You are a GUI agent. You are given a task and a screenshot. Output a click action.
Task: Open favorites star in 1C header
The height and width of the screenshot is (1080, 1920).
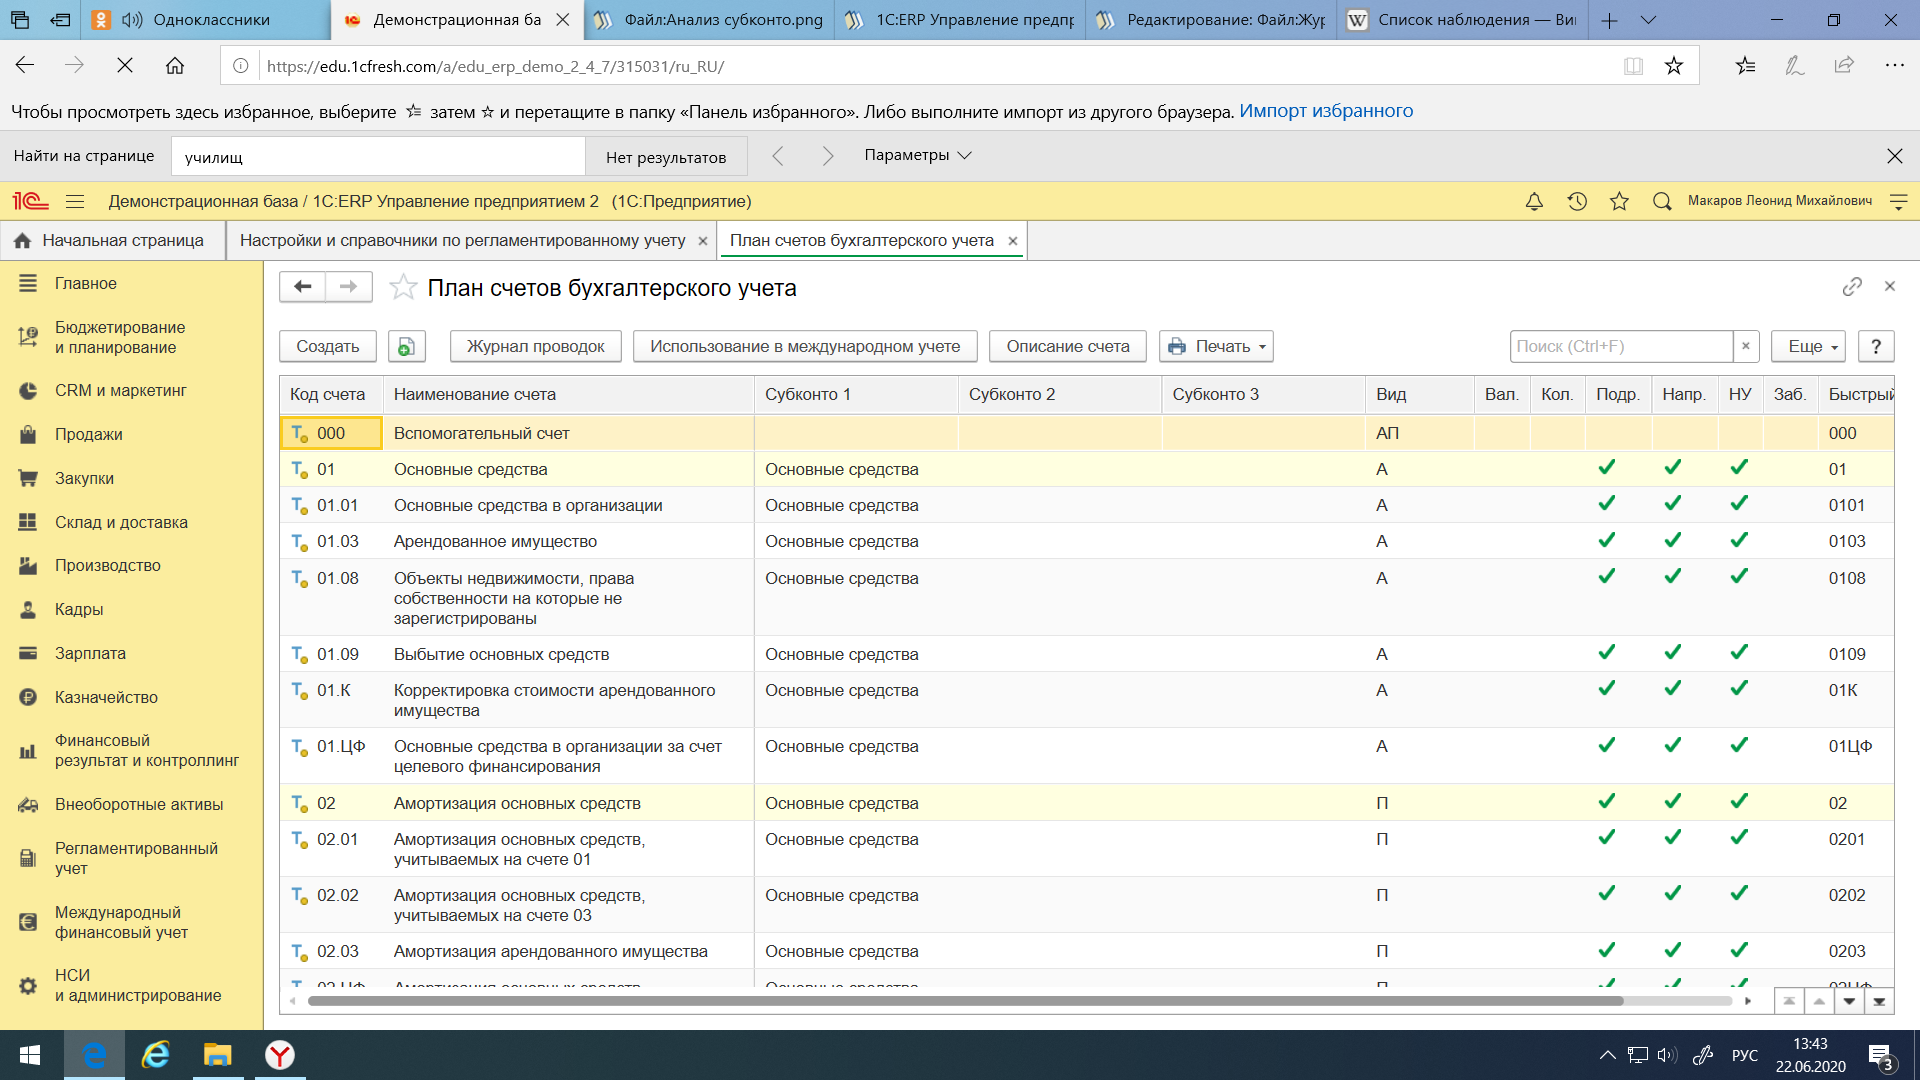pos(1619,202)
